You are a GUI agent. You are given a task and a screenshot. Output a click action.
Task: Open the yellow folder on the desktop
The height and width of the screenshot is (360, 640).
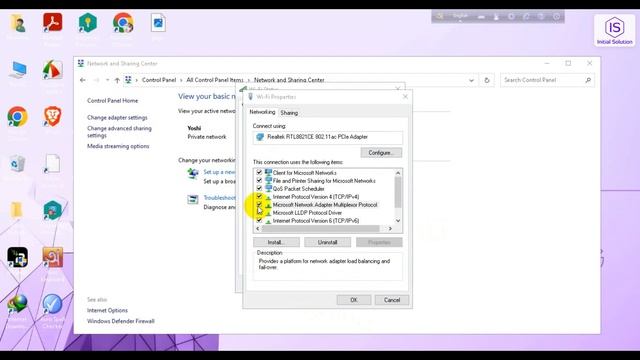[16, 210]
